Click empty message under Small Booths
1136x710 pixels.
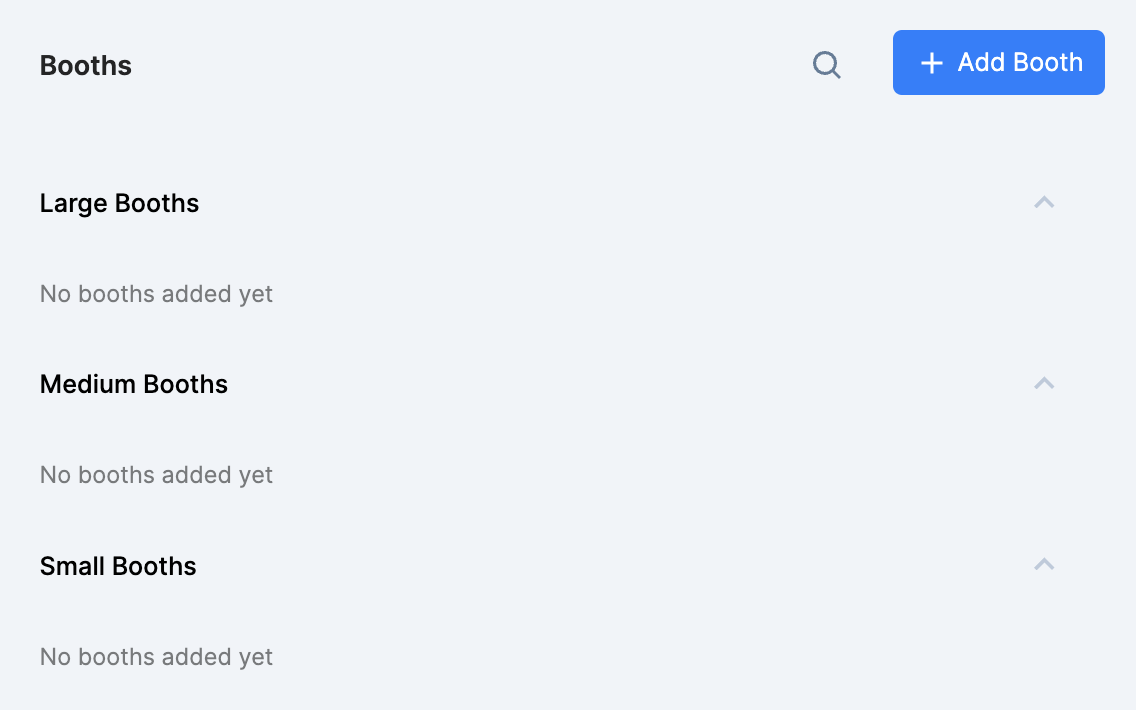(156, 657)
